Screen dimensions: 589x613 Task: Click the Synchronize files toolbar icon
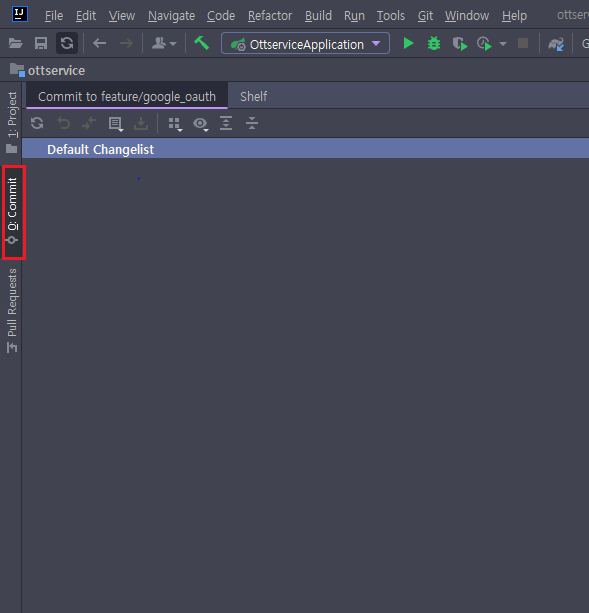(x=67, y=43)
